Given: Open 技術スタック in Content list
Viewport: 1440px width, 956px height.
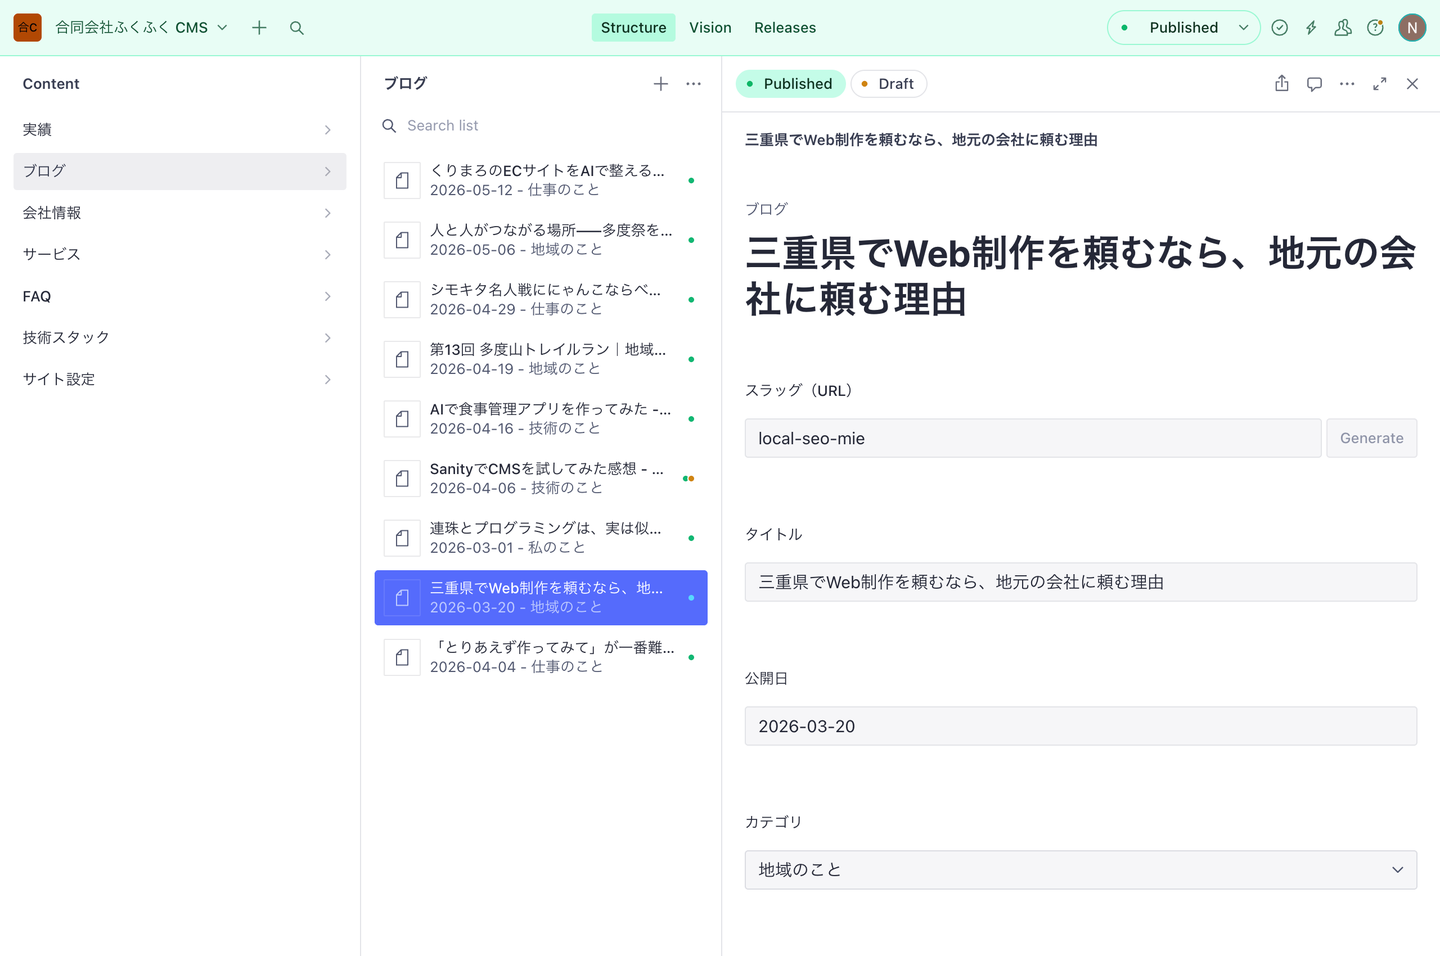Looking at the screenshot, I should coord(180,338).
